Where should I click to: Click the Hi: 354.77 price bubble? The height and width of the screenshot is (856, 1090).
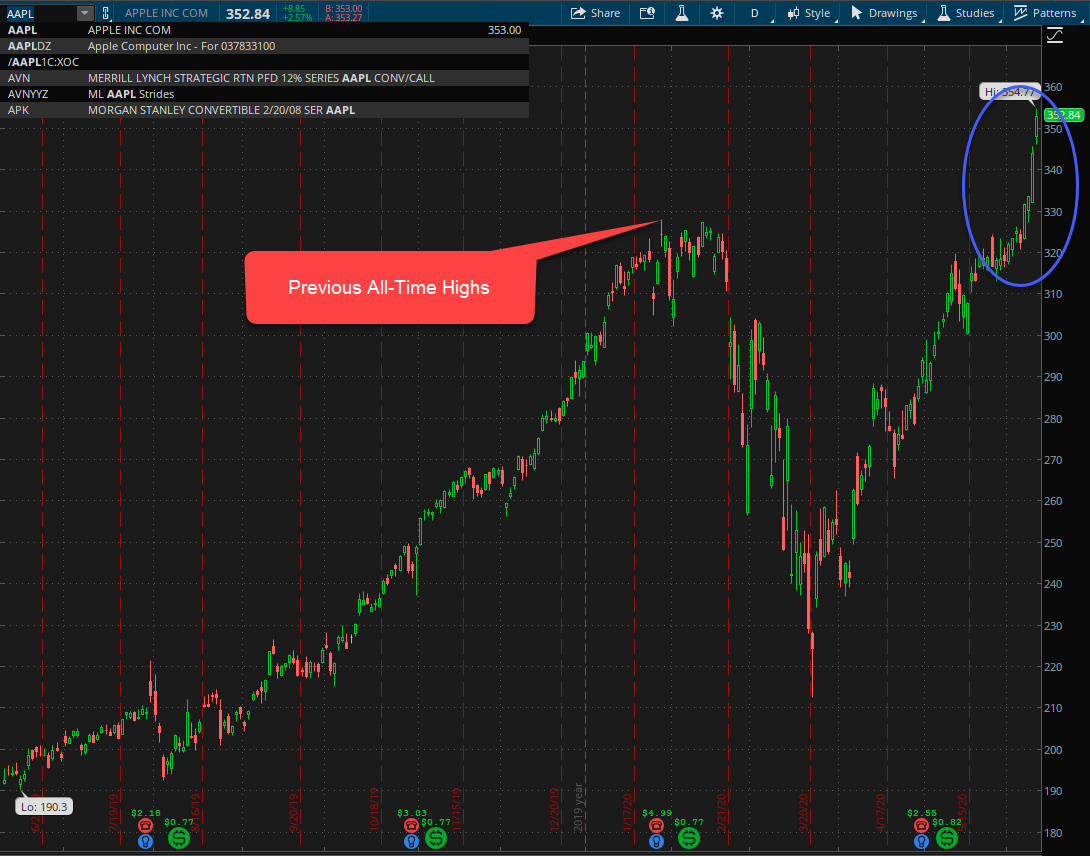pyautogui.click(x=1010, y=92)
